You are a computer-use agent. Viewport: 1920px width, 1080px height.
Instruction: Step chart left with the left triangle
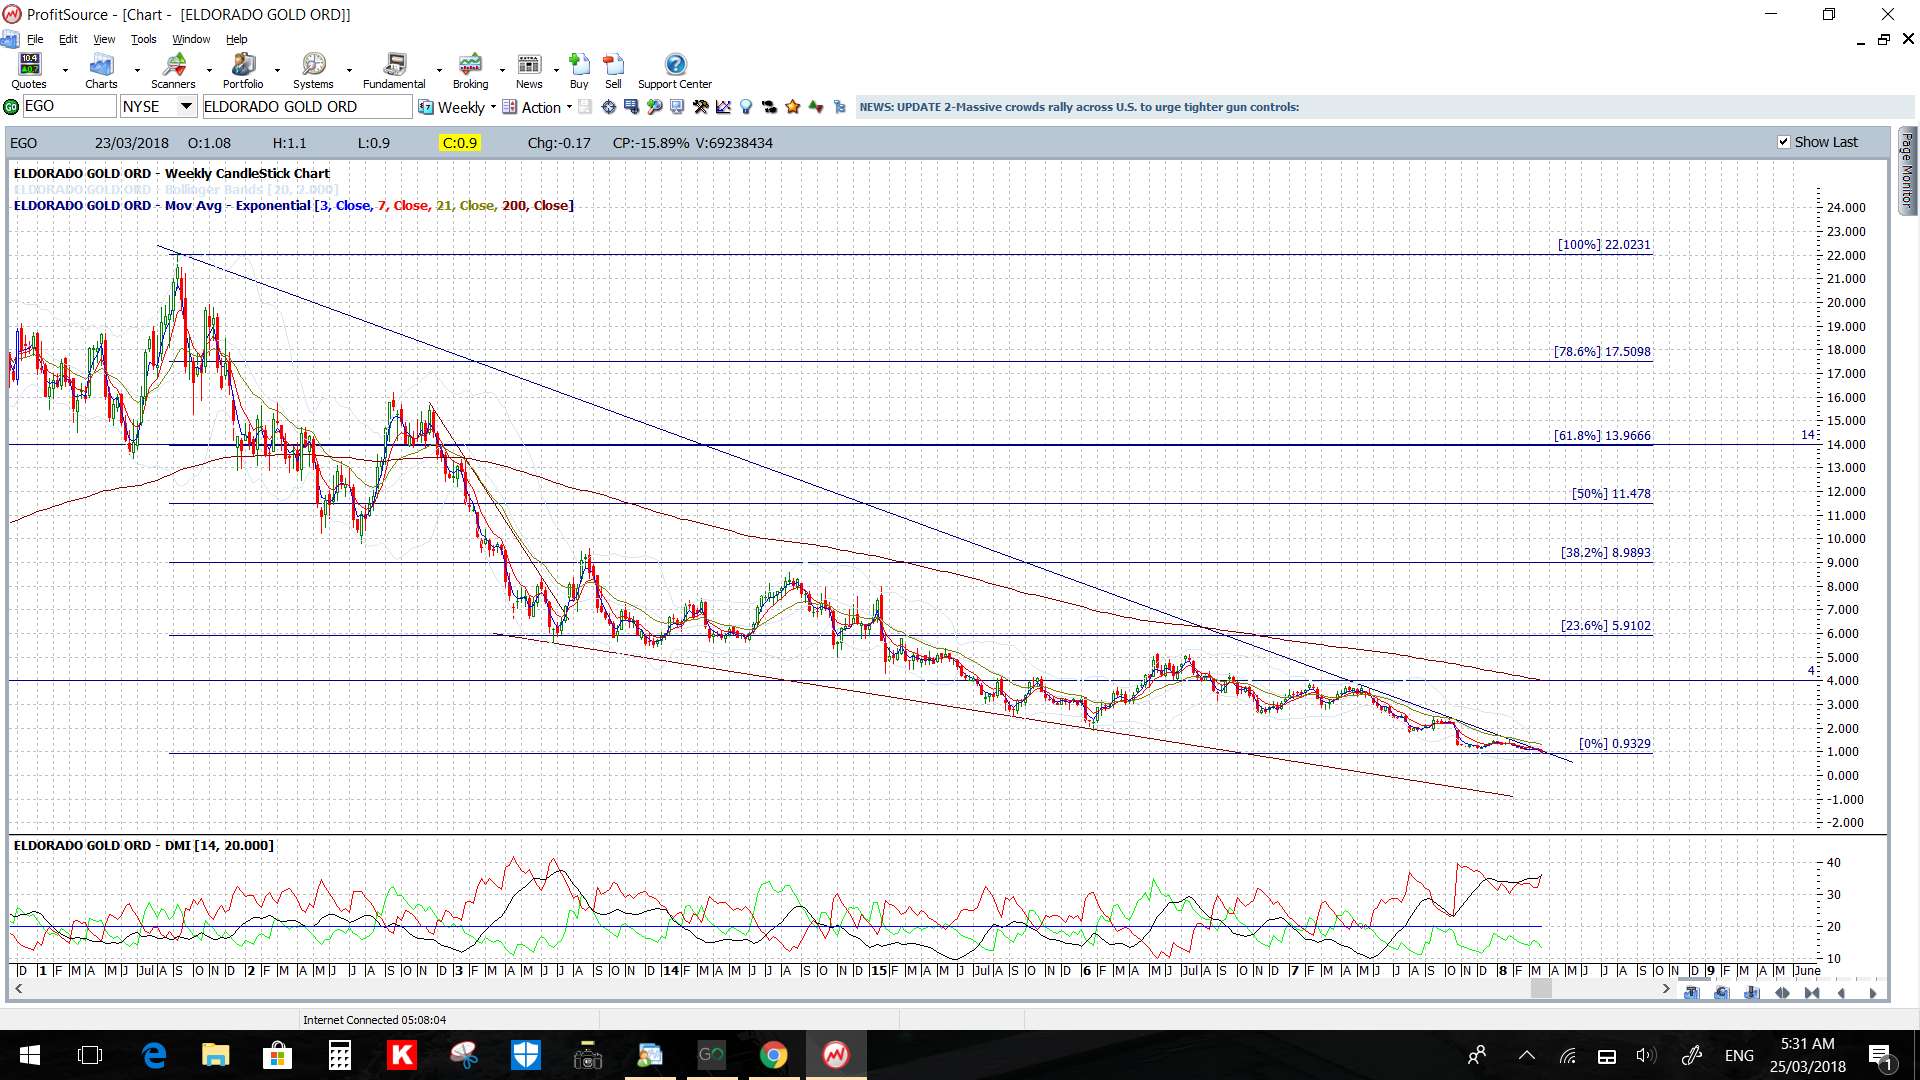pos(1841,993)
